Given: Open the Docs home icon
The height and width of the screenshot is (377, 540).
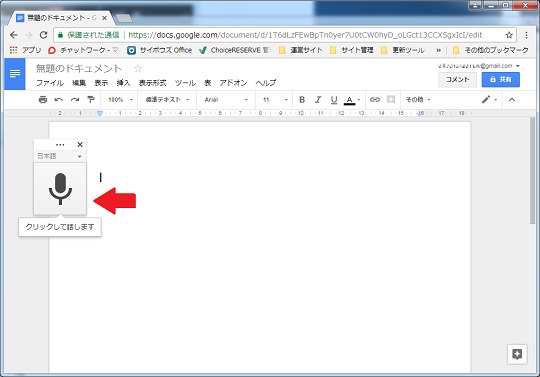Looking at the screenshot, I should point(15,74).
